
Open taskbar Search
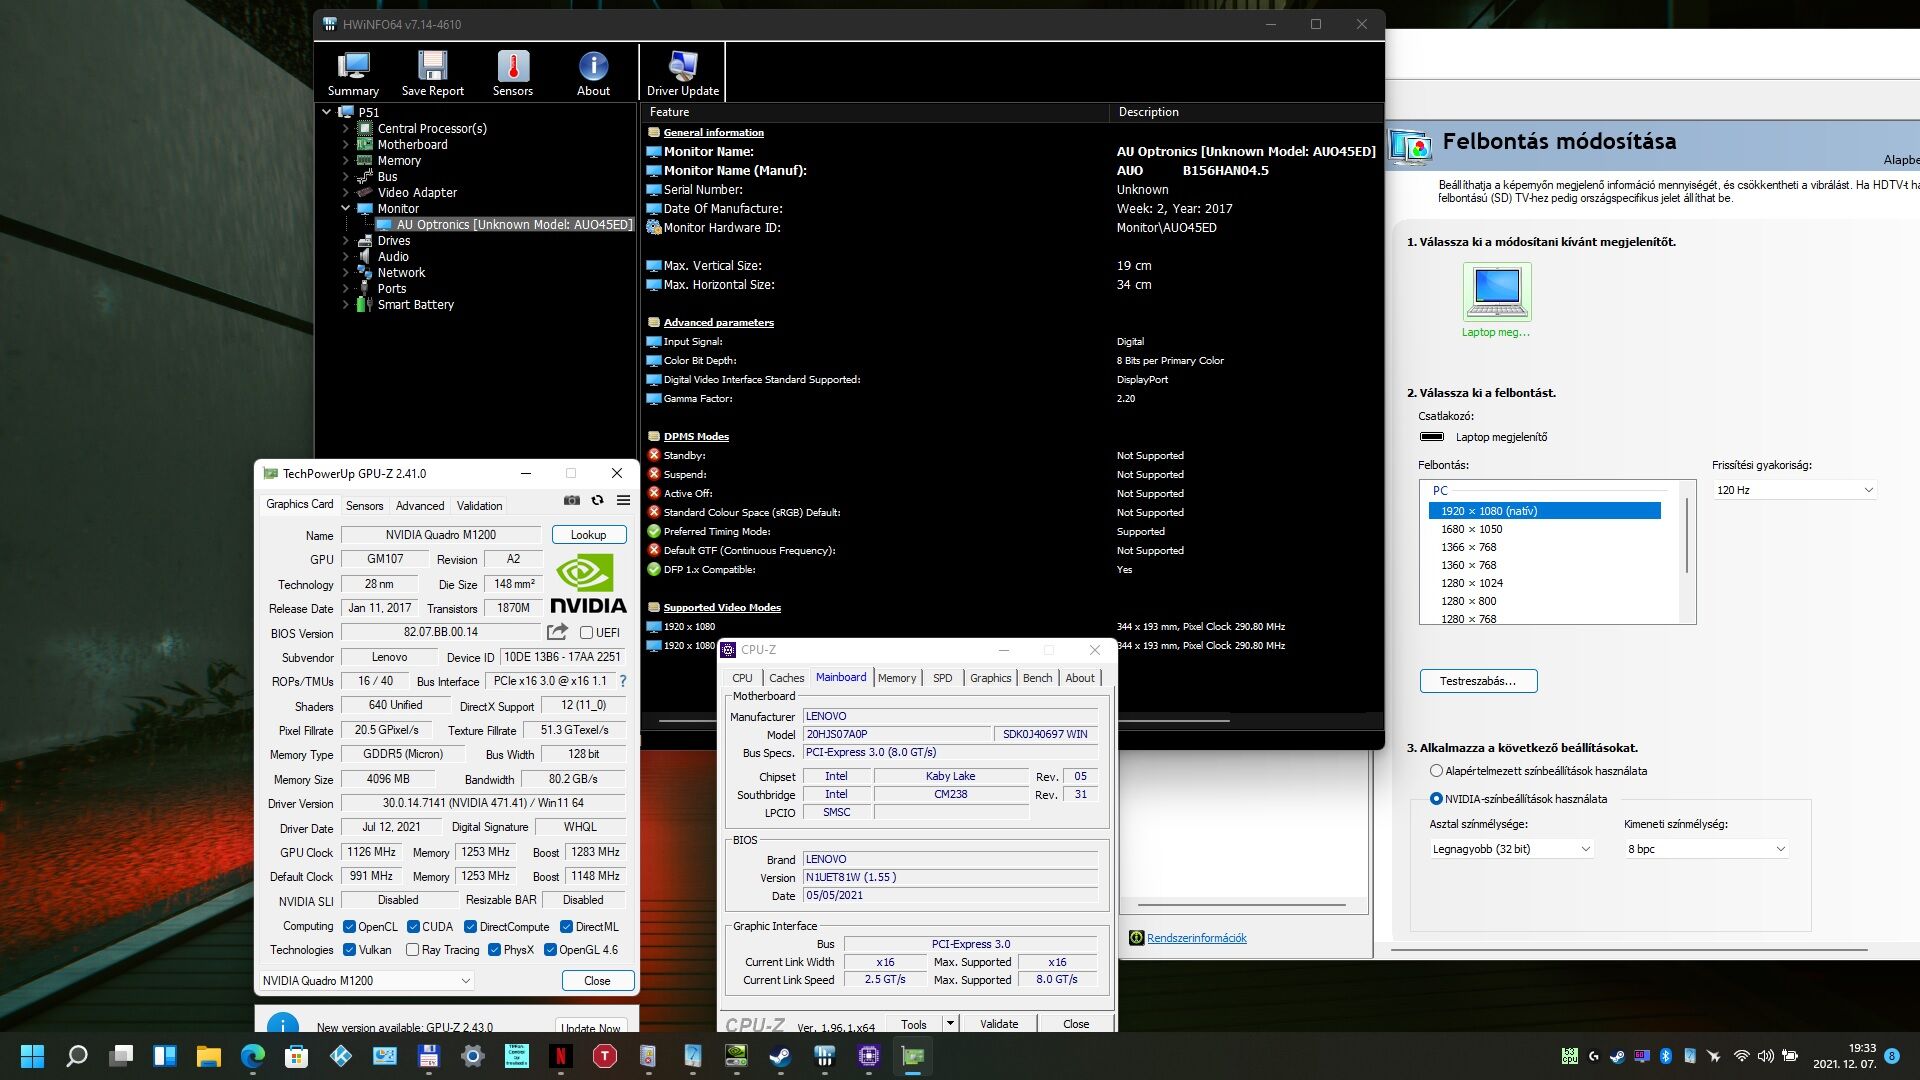77,1056
